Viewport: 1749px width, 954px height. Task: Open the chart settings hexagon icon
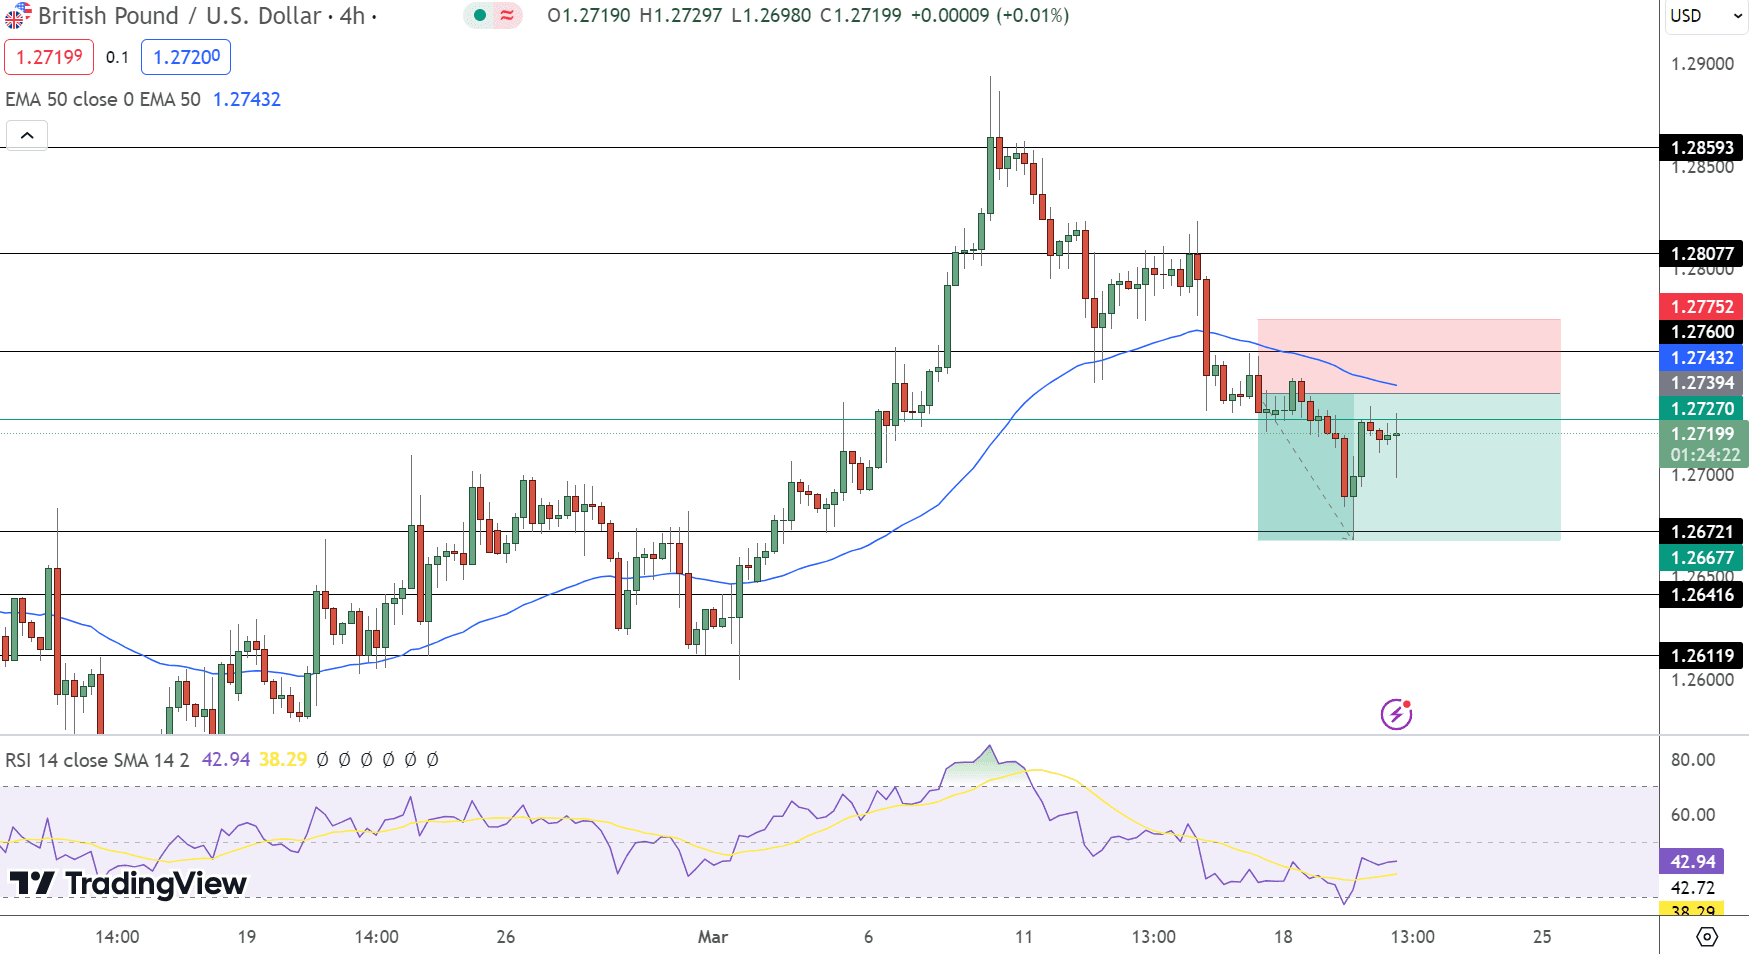pyautogui.click(x=1707, y=937)
